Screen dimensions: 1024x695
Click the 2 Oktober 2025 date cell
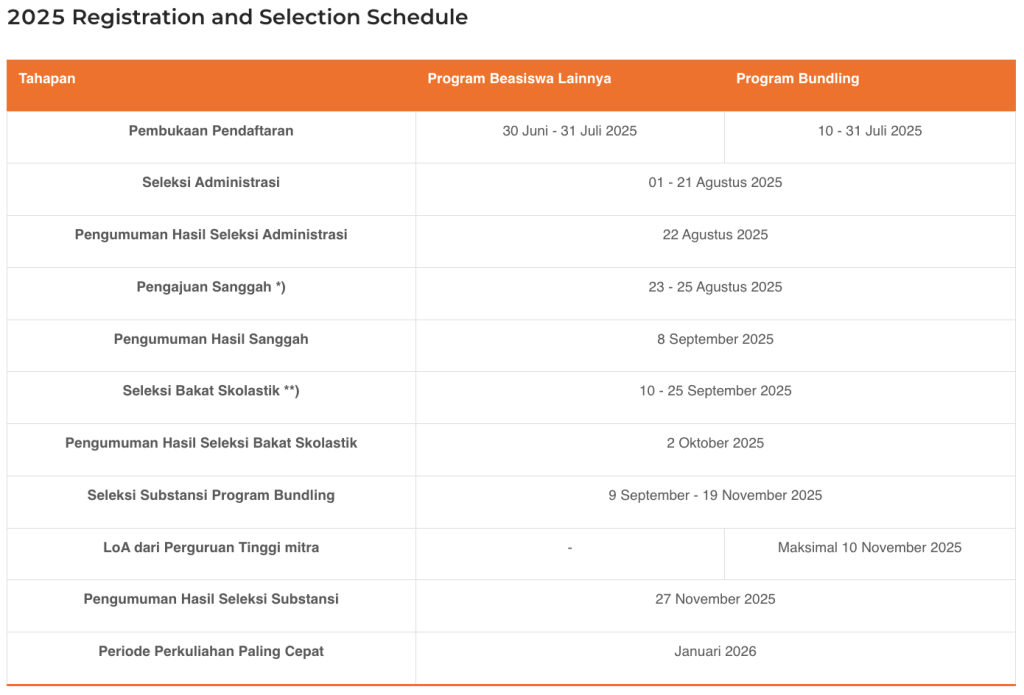715,443
